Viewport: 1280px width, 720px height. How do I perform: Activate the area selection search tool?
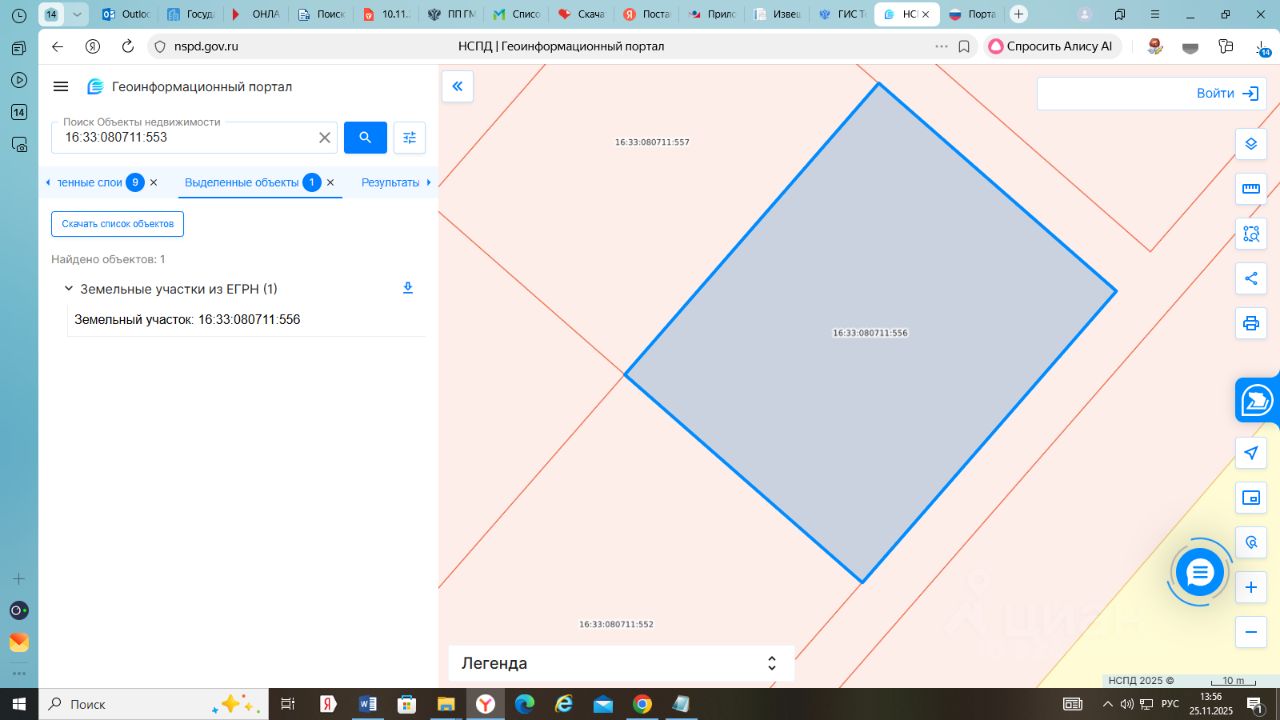1250,234
